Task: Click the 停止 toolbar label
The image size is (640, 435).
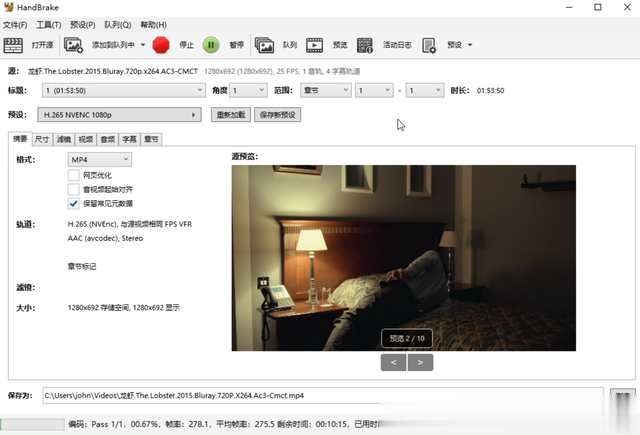Action: tap(187, 45)
